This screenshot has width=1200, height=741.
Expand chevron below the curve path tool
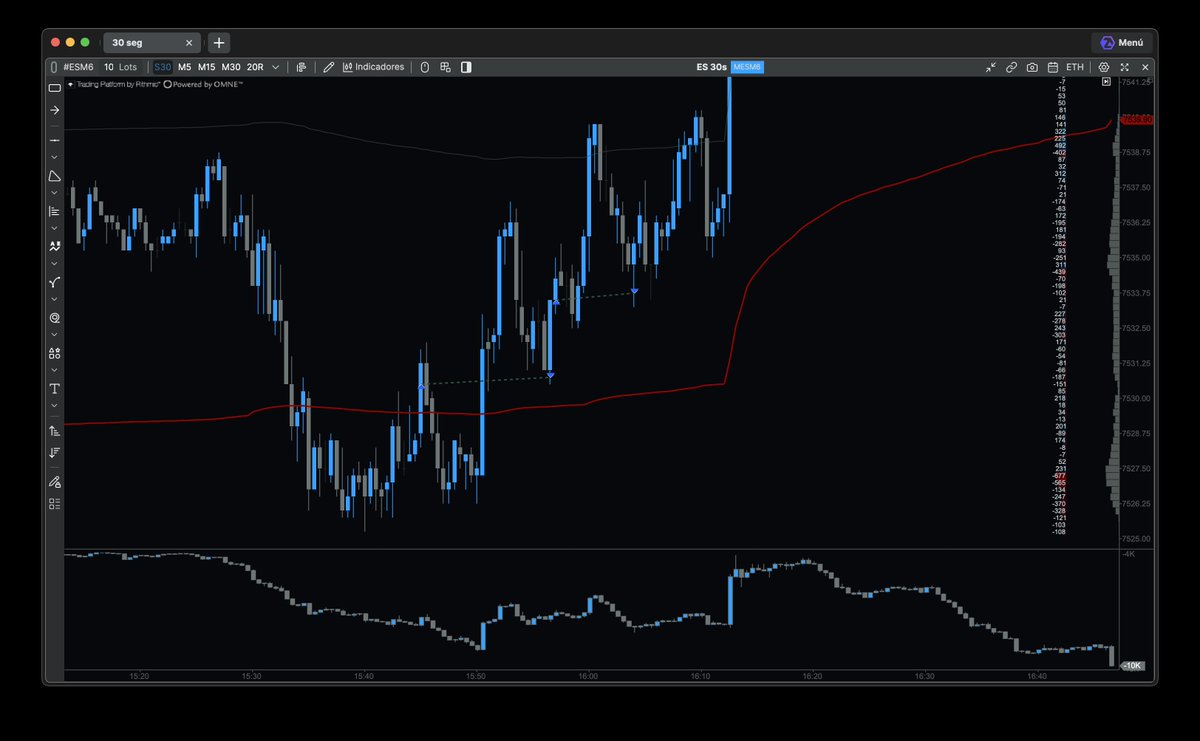pyautogui.click(x=54, y=299)
